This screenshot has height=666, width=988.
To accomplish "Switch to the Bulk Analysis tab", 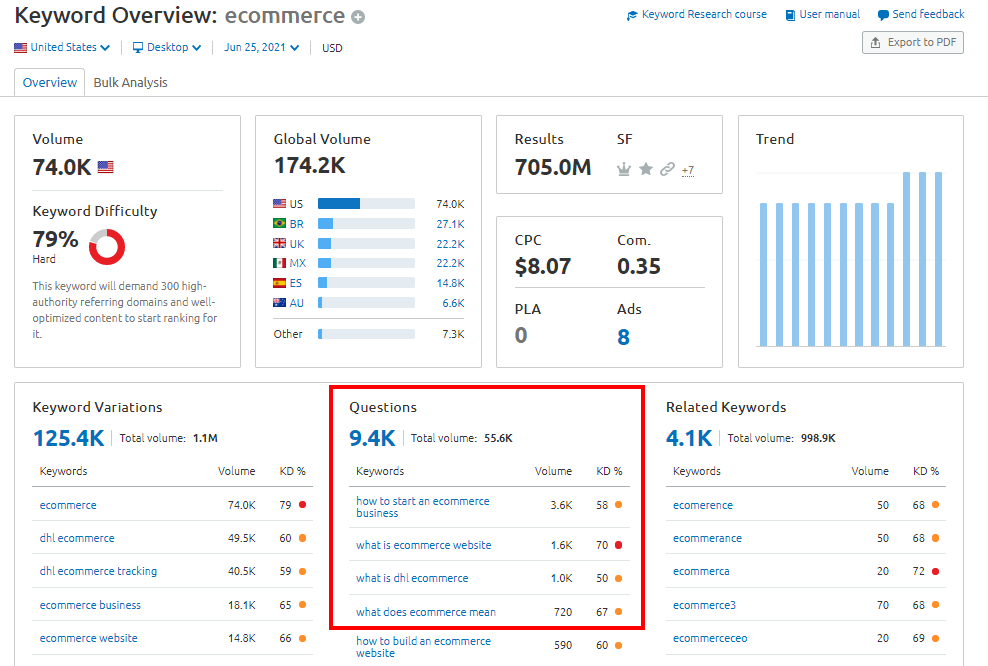I will click(x=131, y=83).
